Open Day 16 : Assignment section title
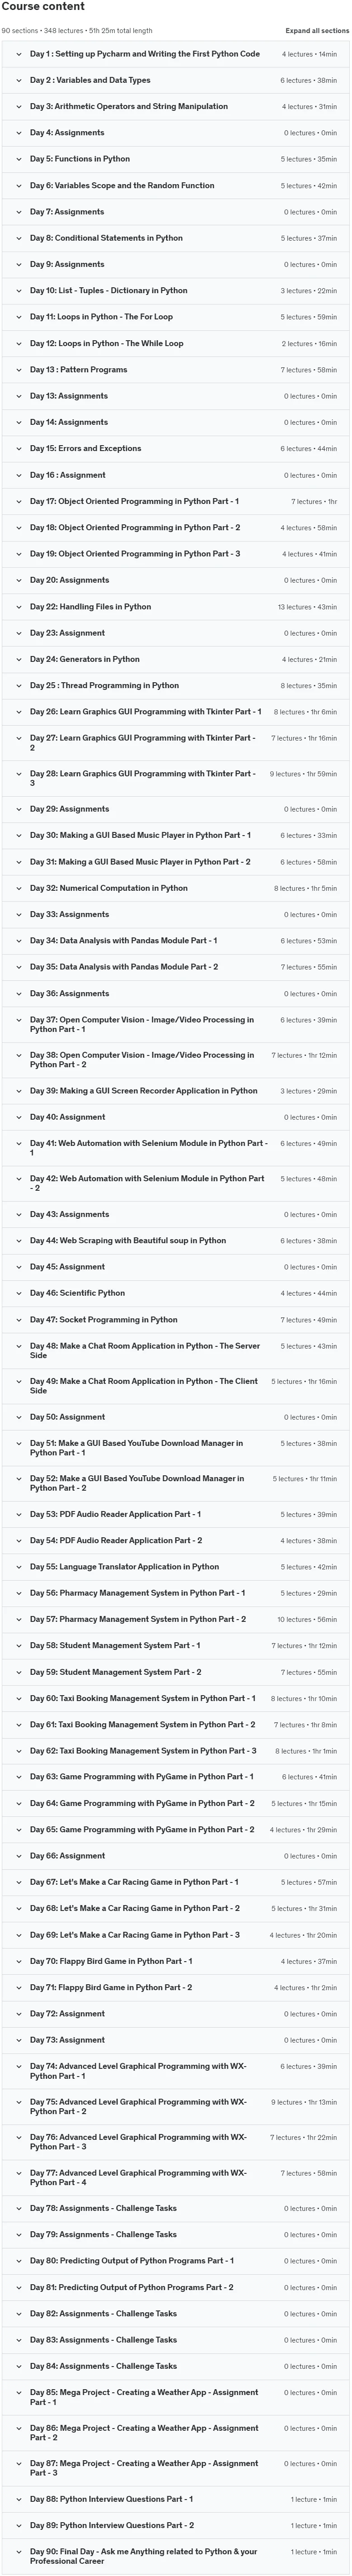 coord(68,475)
